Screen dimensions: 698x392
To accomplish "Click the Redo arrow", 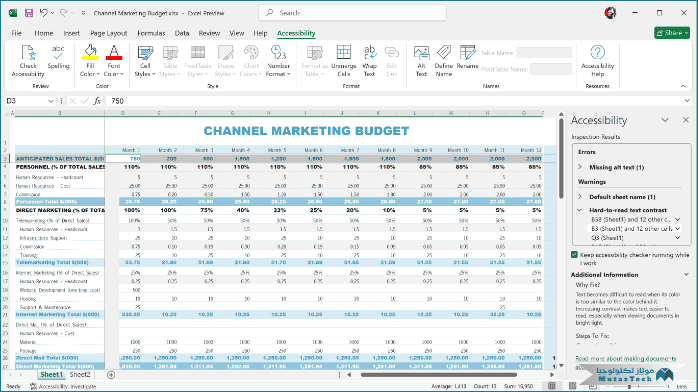I will tap(64, 13).
